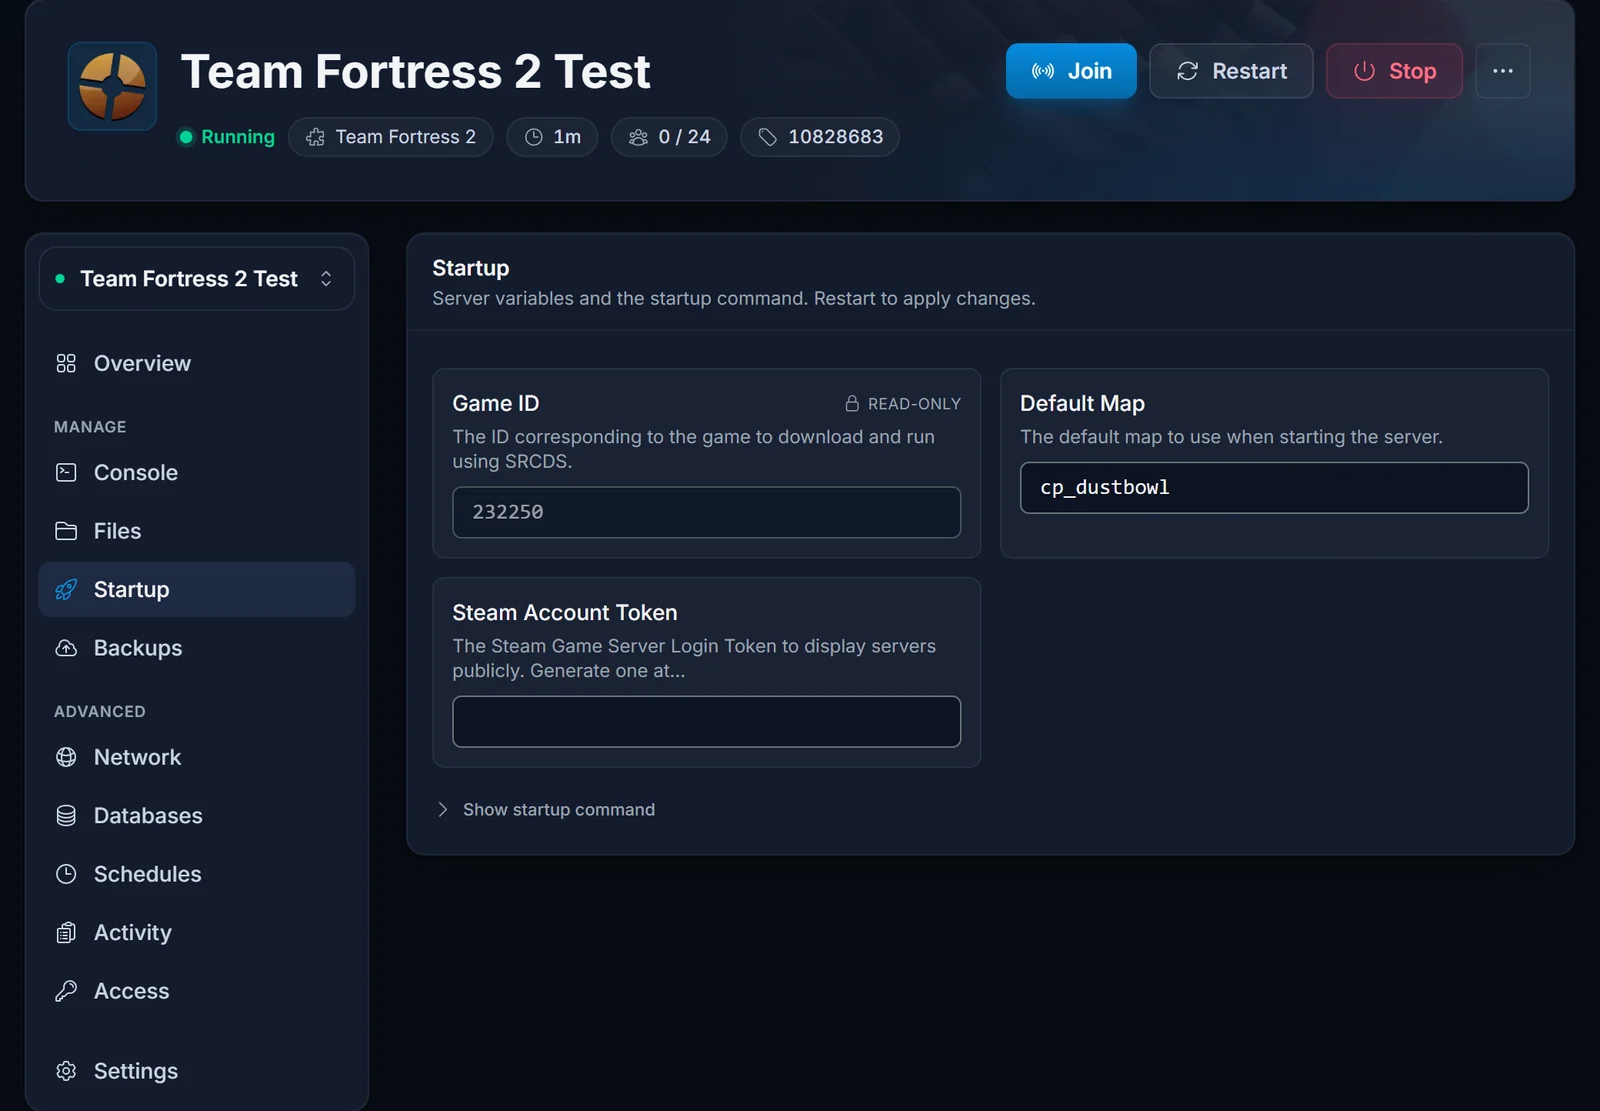Click the Console terminal icon

[x=66, y=472]
